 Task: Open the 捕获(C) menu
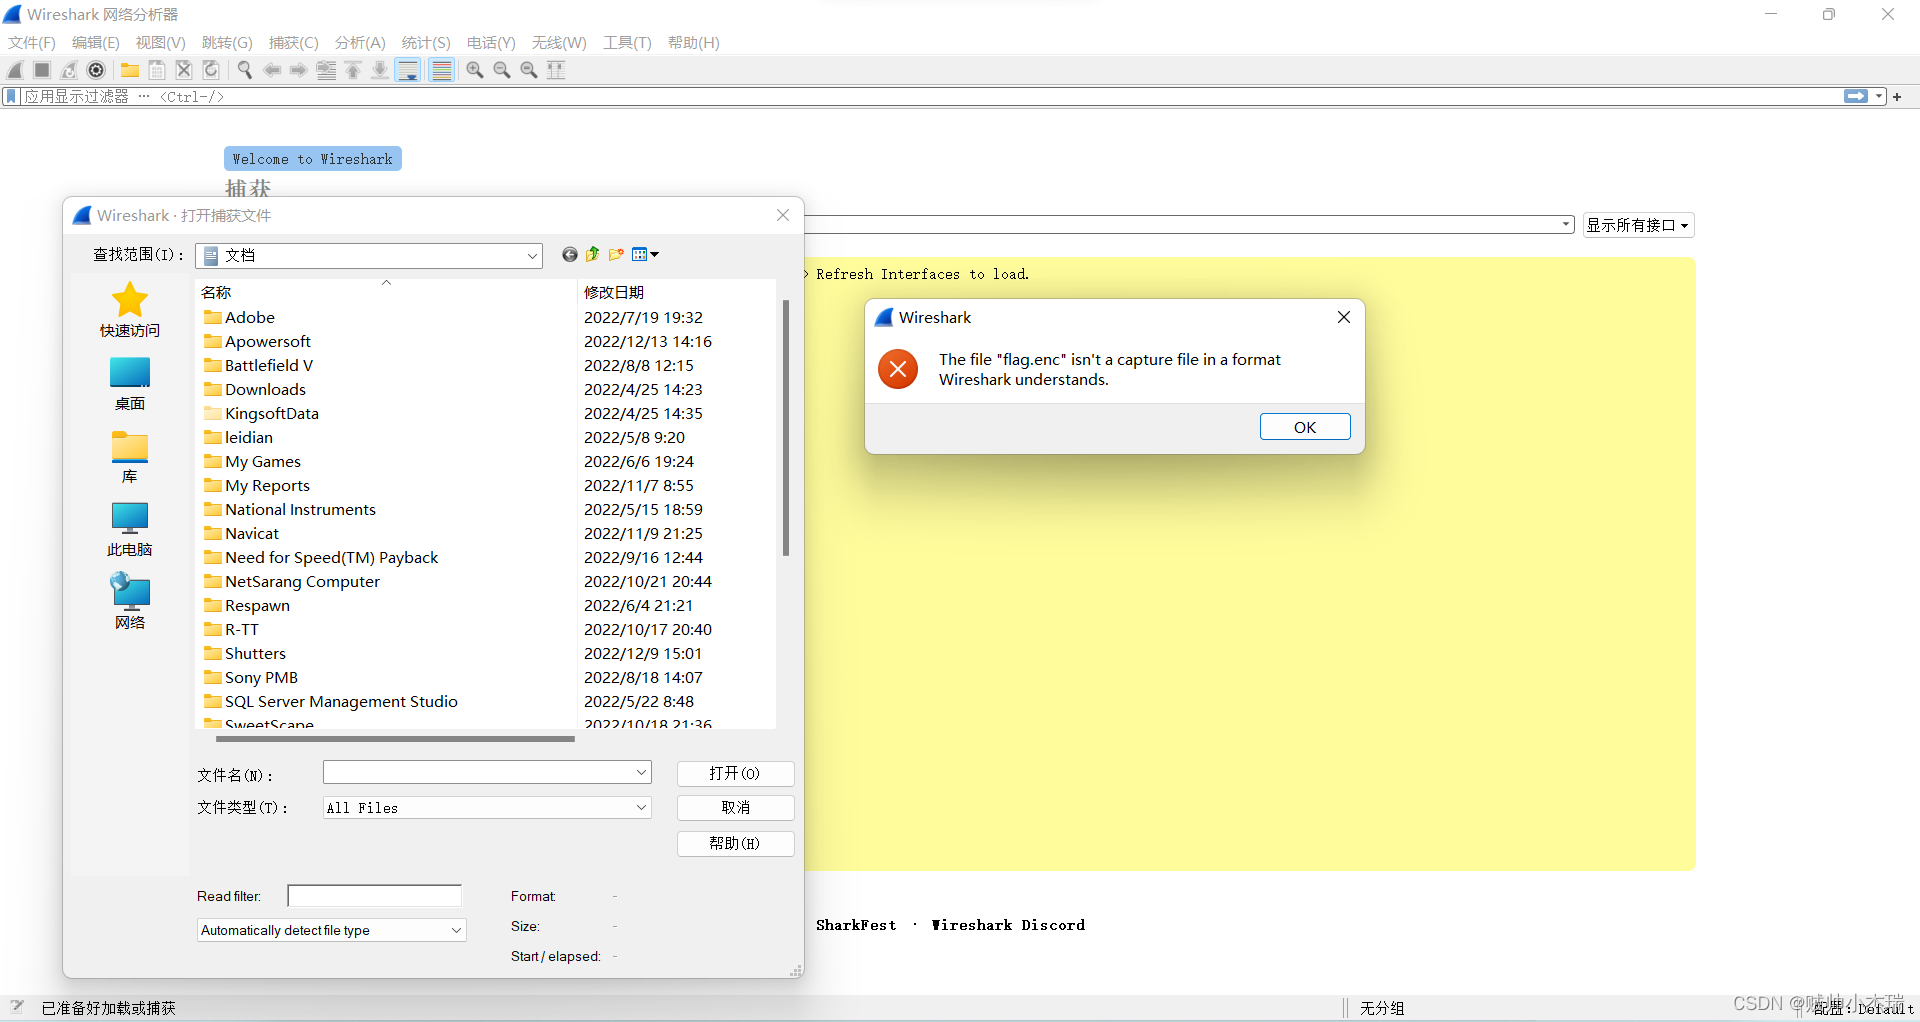coord(294,43)
